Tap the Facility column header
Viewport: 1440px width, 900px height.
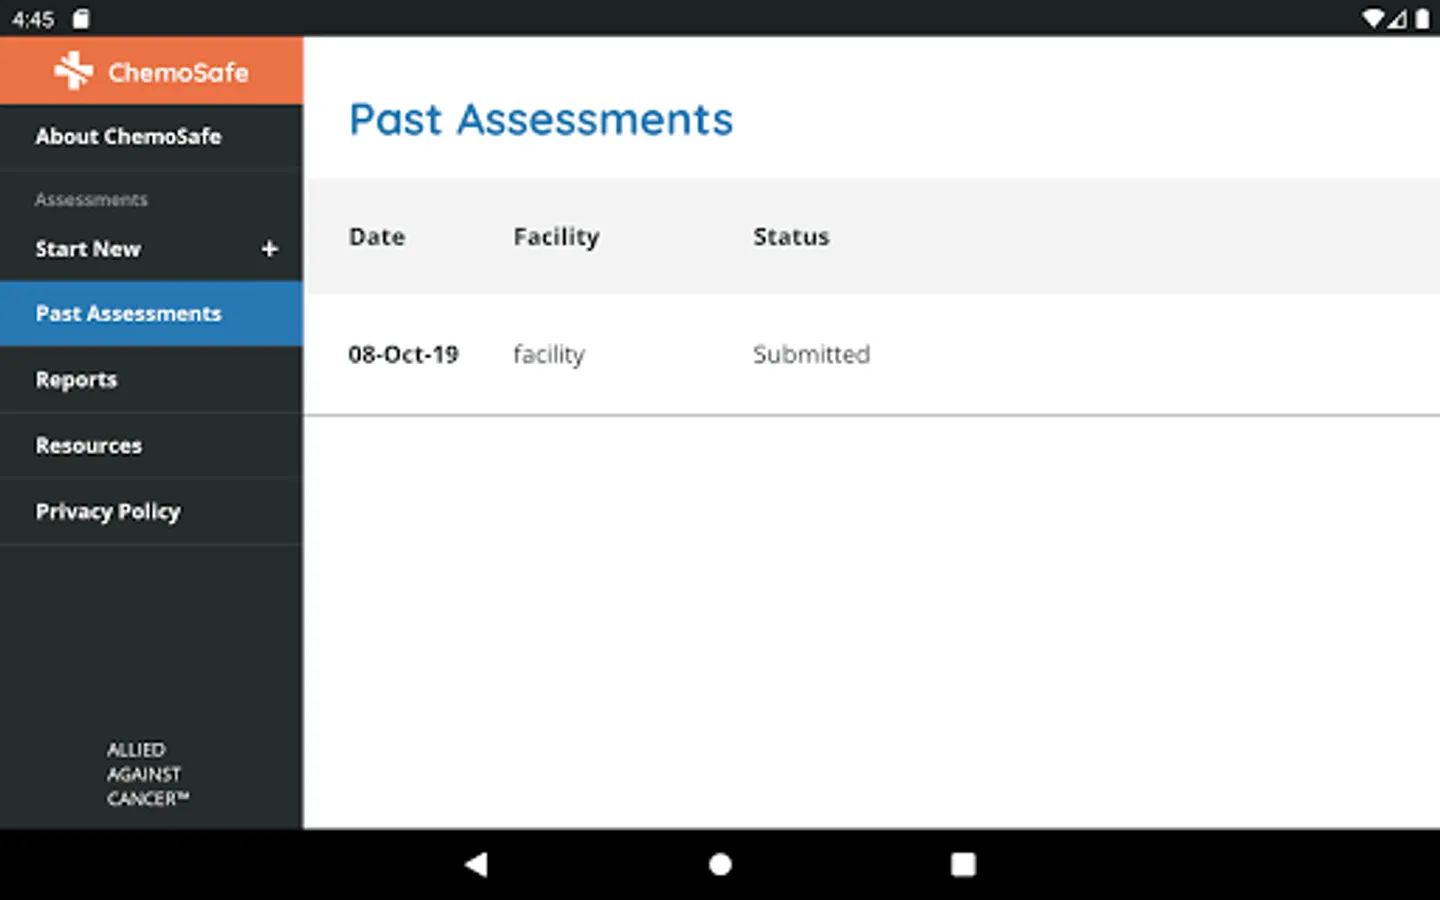556,237
